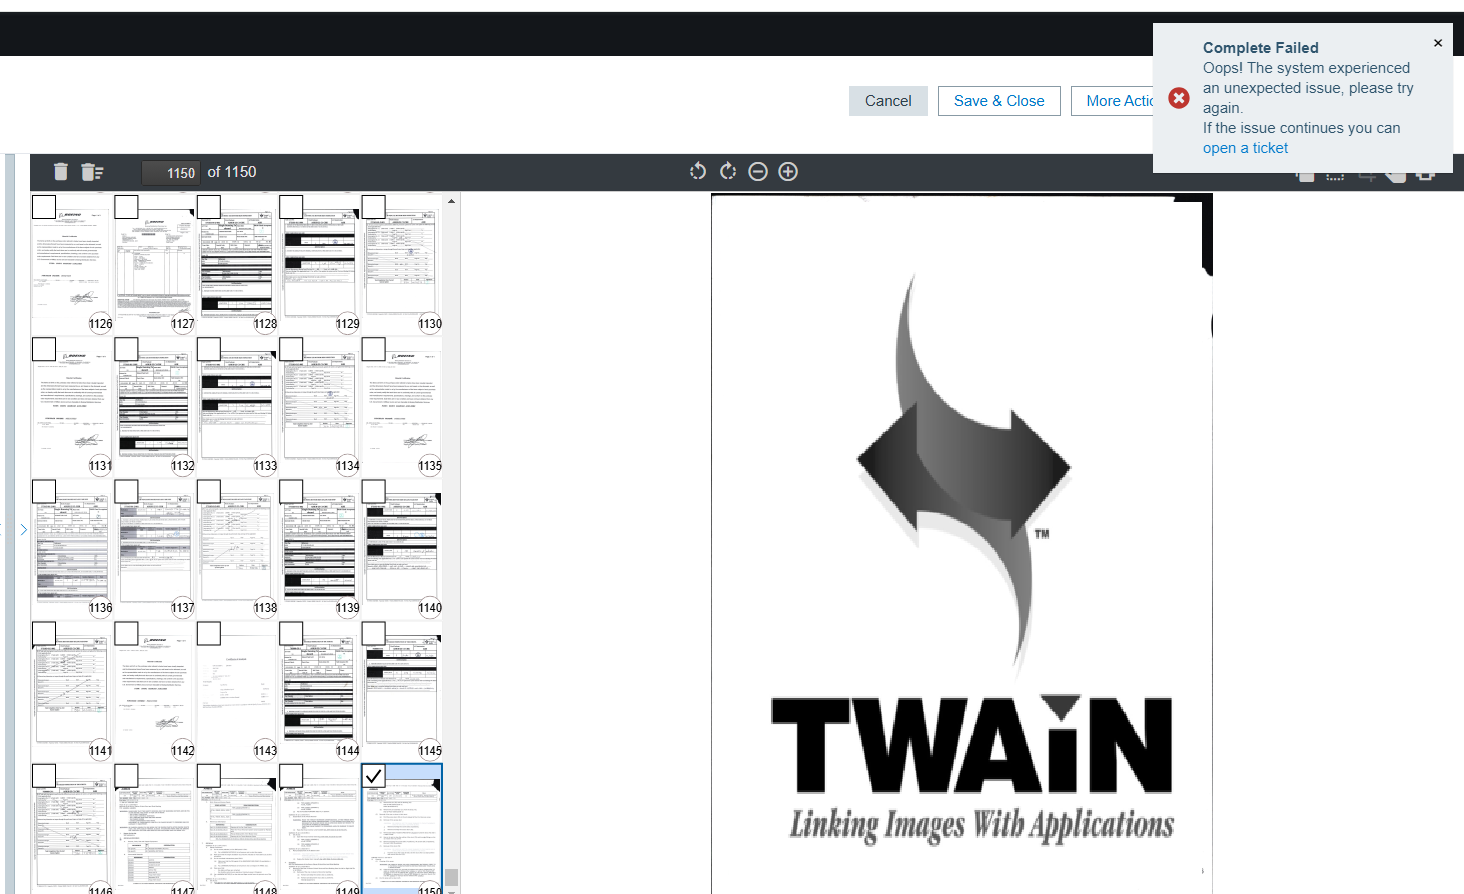Check the box for page 1146
The image size is (1464, 894).
point(44,776)
